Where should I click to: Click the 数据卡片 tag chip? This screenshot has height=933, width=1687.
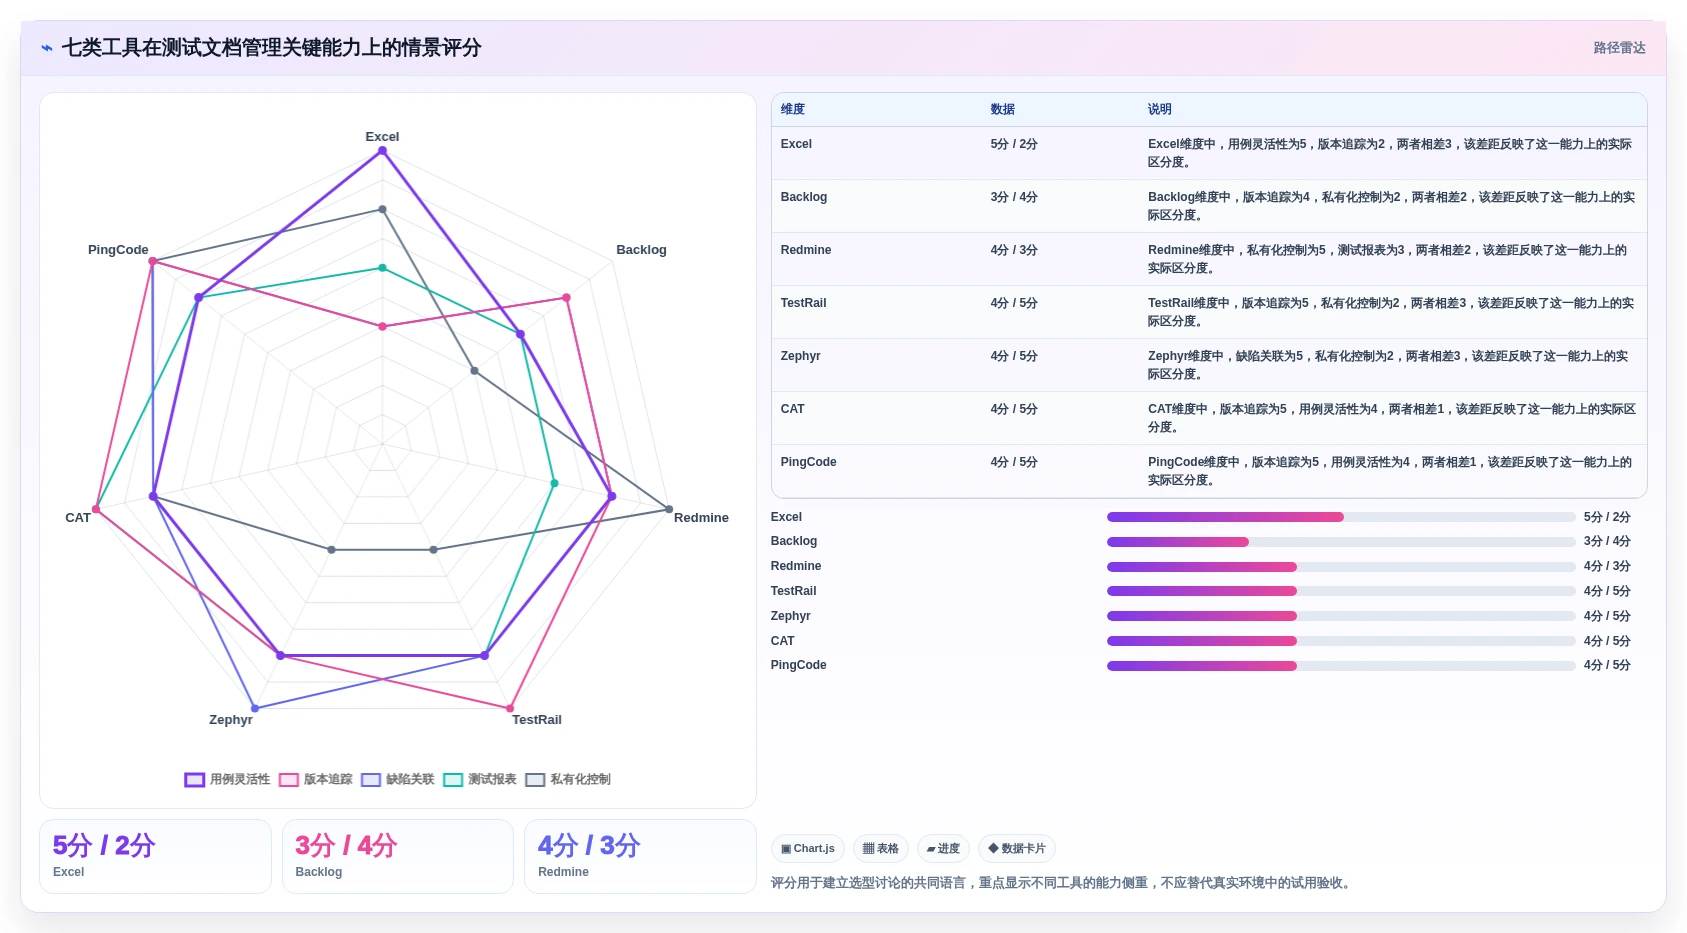[x=1017, y=848]
